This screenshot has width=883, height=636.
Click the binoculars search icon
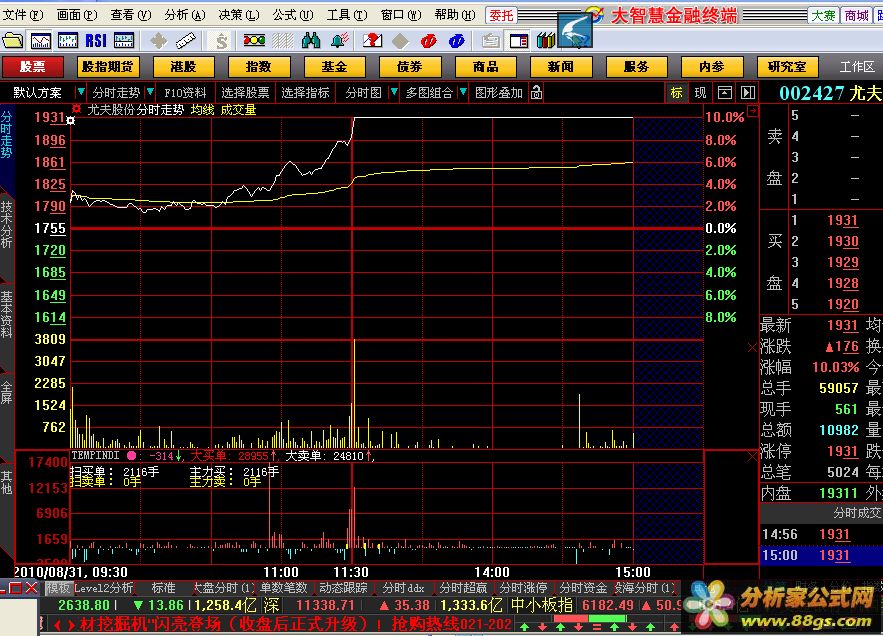click(x=311, y=41)
